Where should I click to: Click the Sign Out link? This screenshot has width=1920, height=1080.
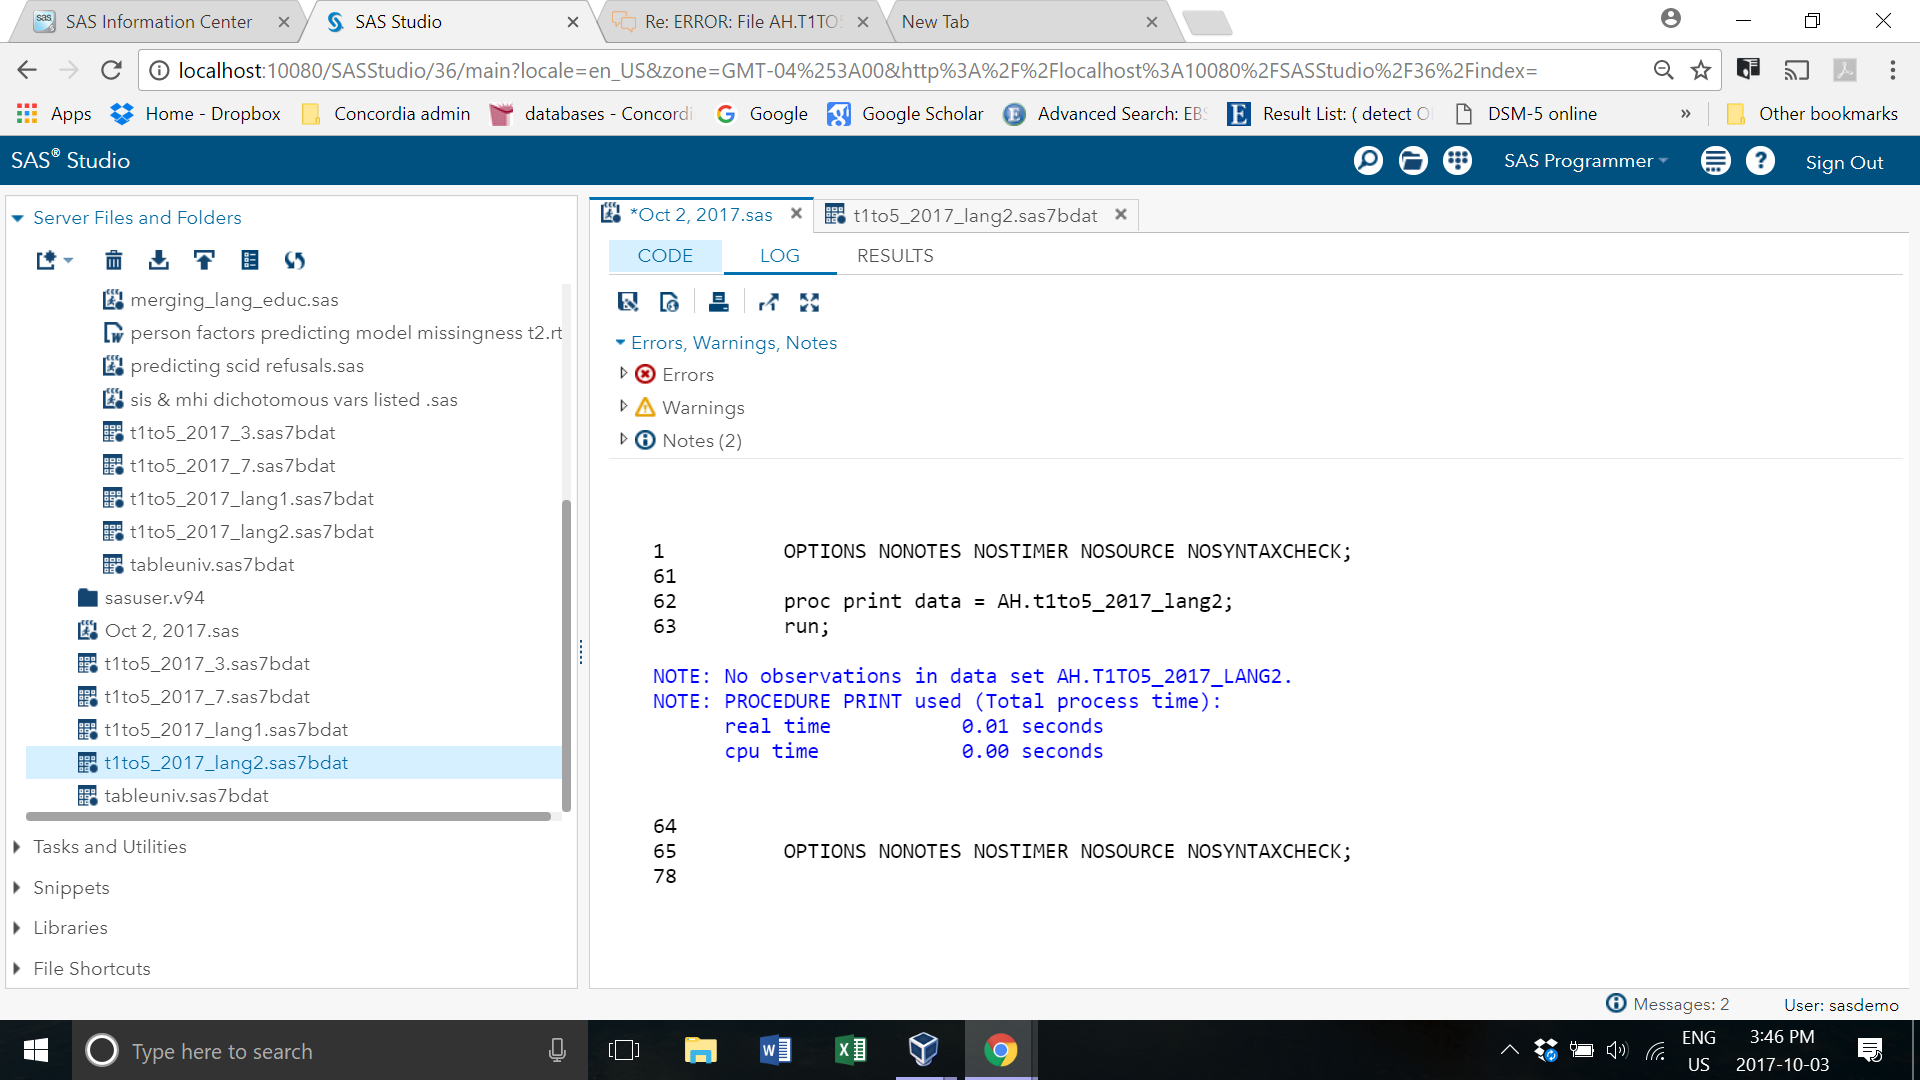click(x=1843, y=162)
